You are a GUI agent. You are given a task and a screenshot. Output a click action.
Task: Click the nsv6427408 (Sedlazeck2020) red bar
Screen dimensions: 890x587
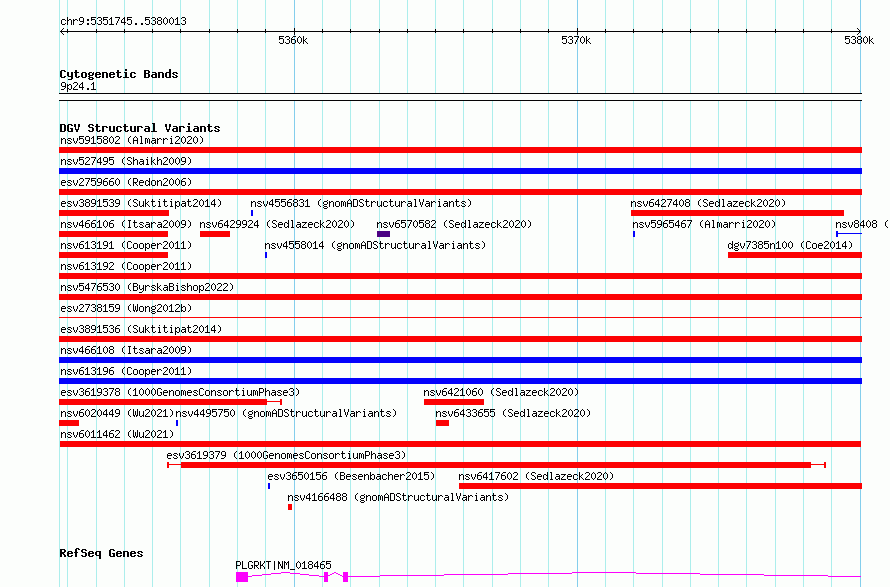click(737, 213)
